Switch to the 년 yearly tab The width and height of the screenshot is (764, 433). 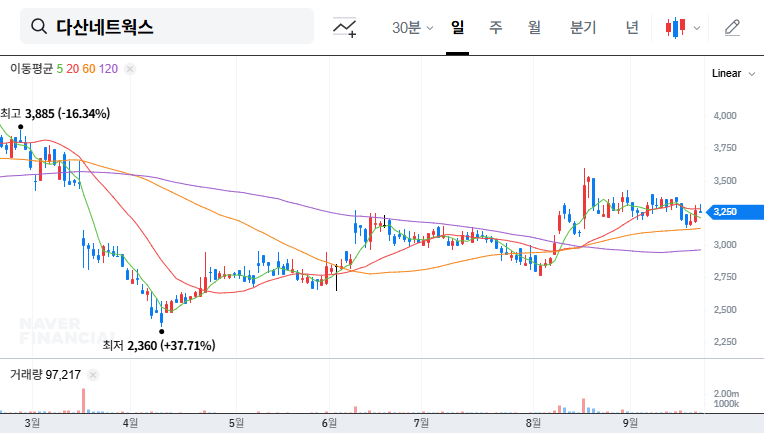[x=632, y=27]
